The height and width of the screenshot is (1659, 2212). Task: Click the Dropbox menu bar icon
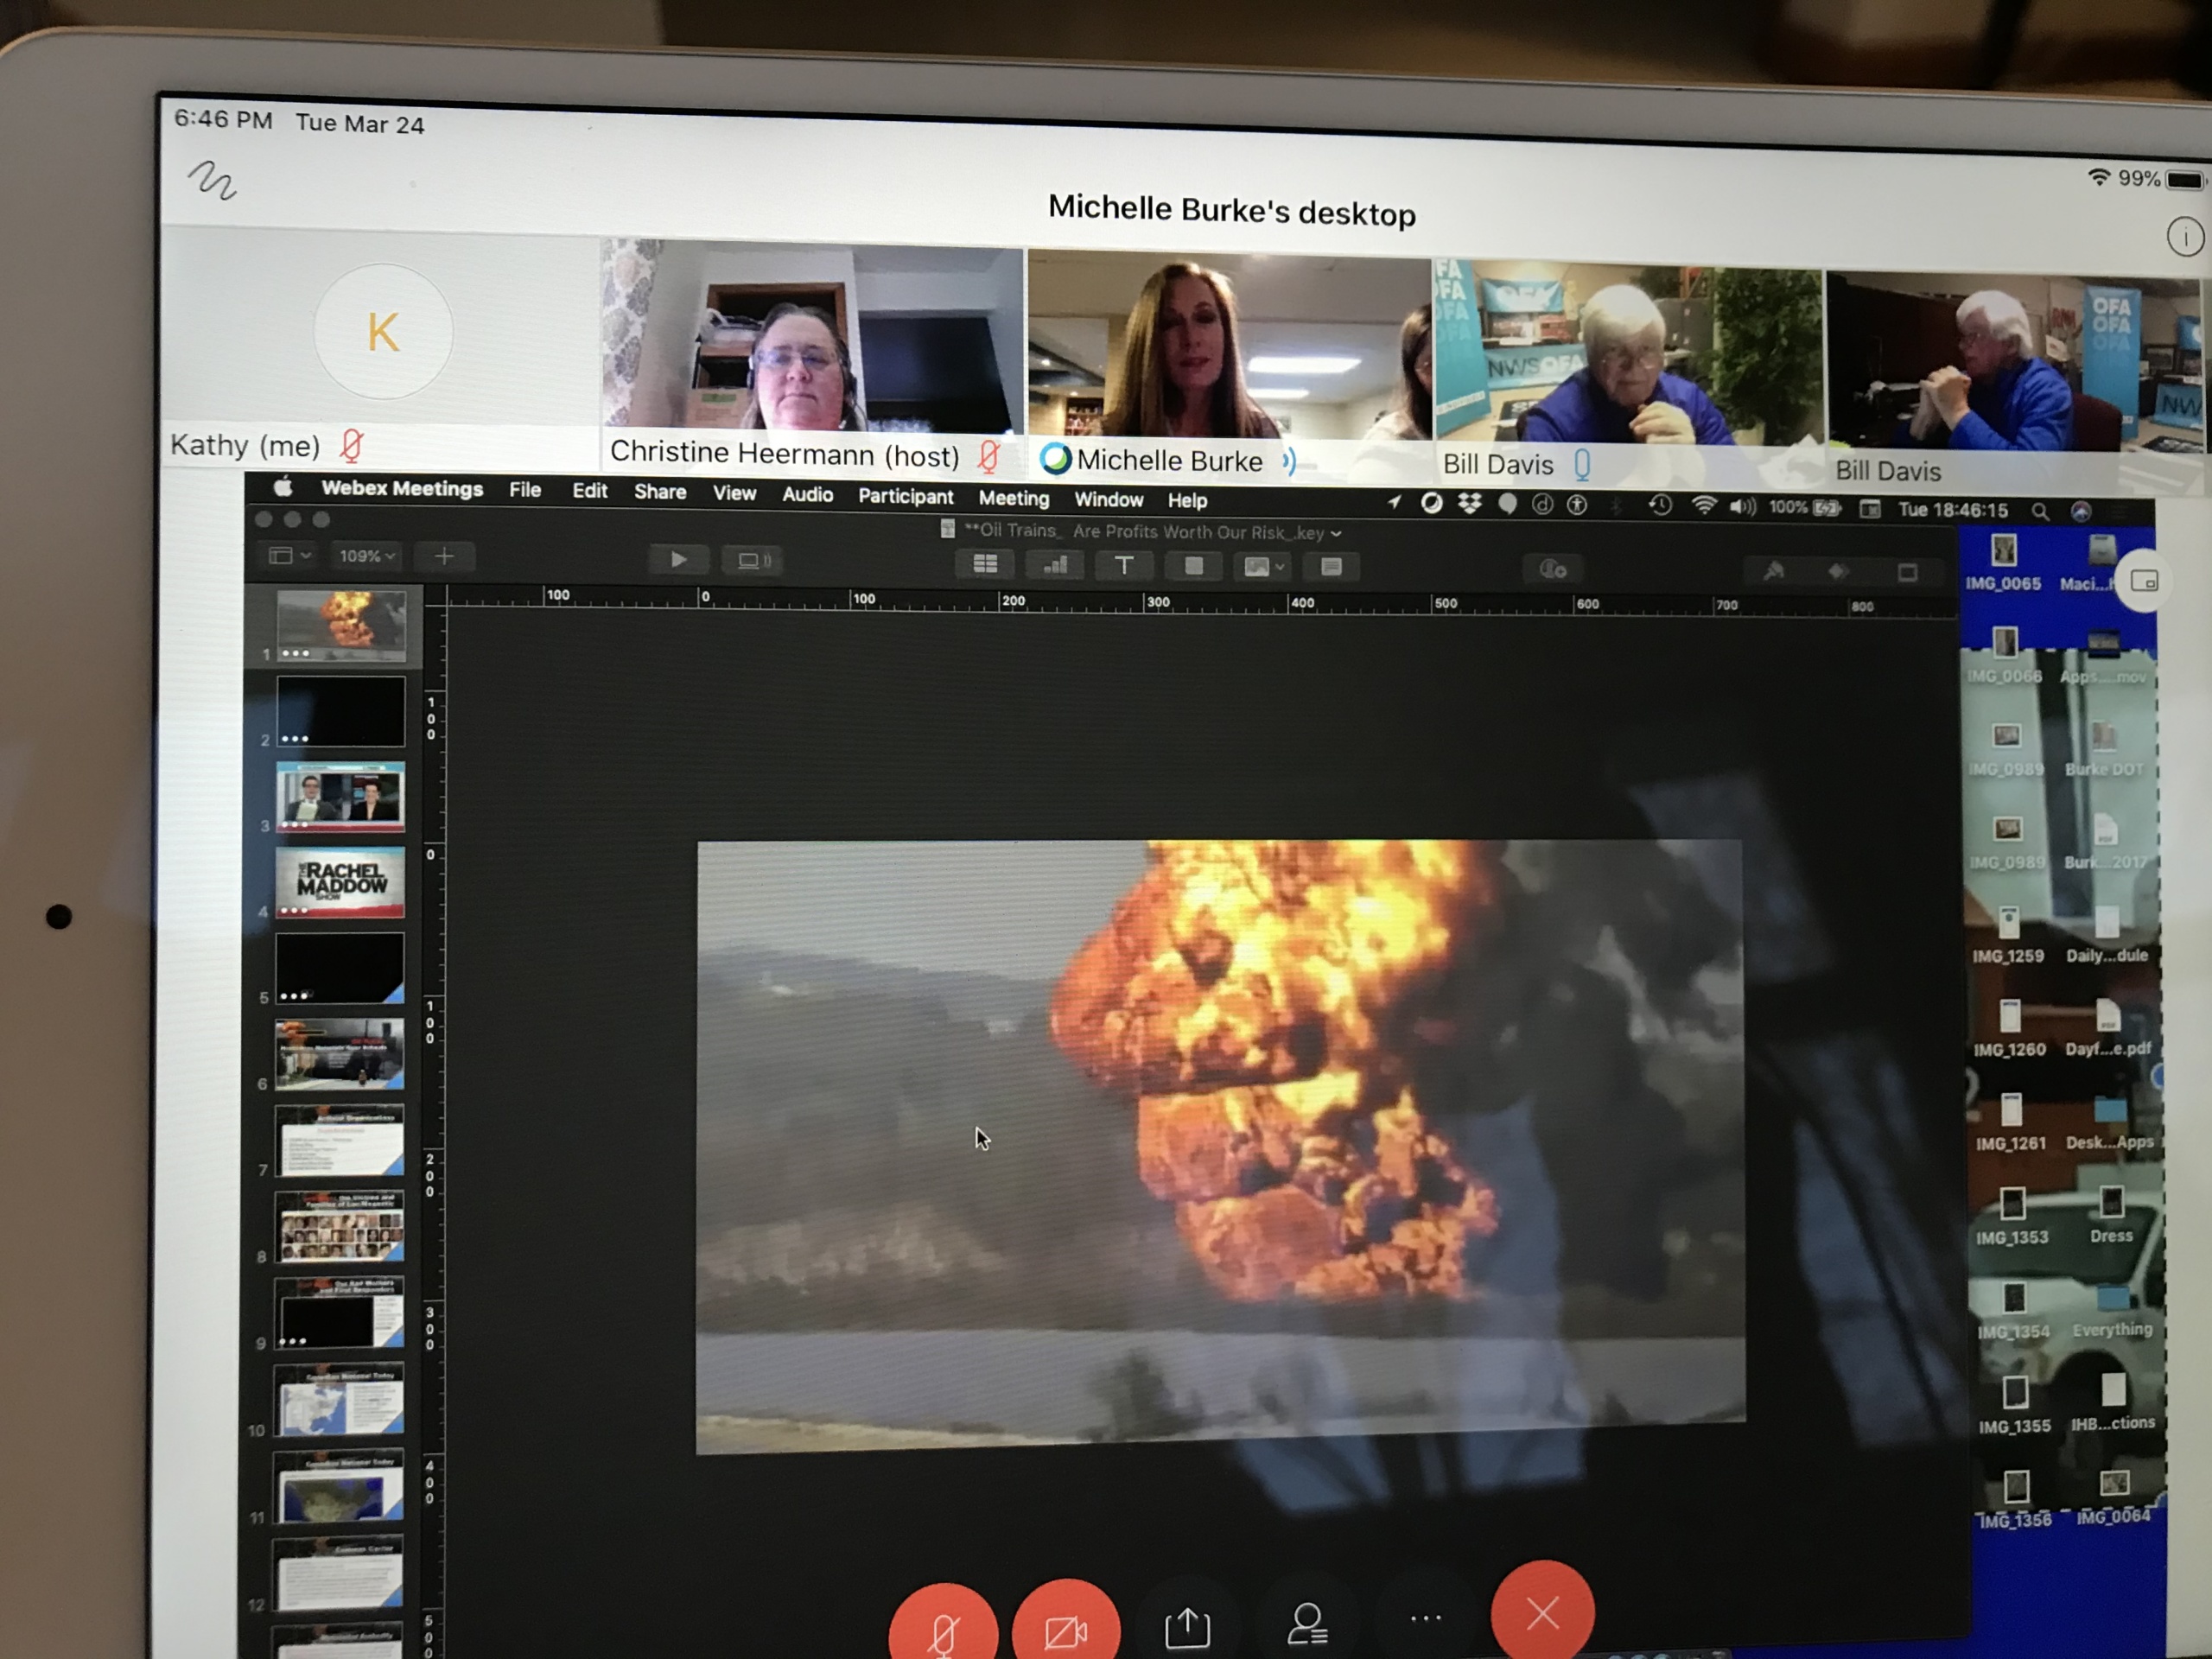pos(1469,504)
